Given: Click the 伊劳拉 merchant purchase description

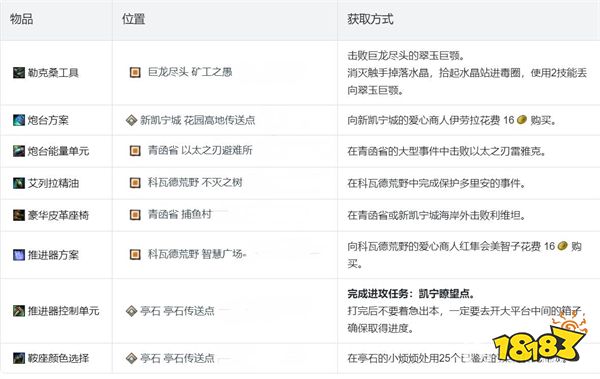Looking at the screenshot, I should 452,120.
